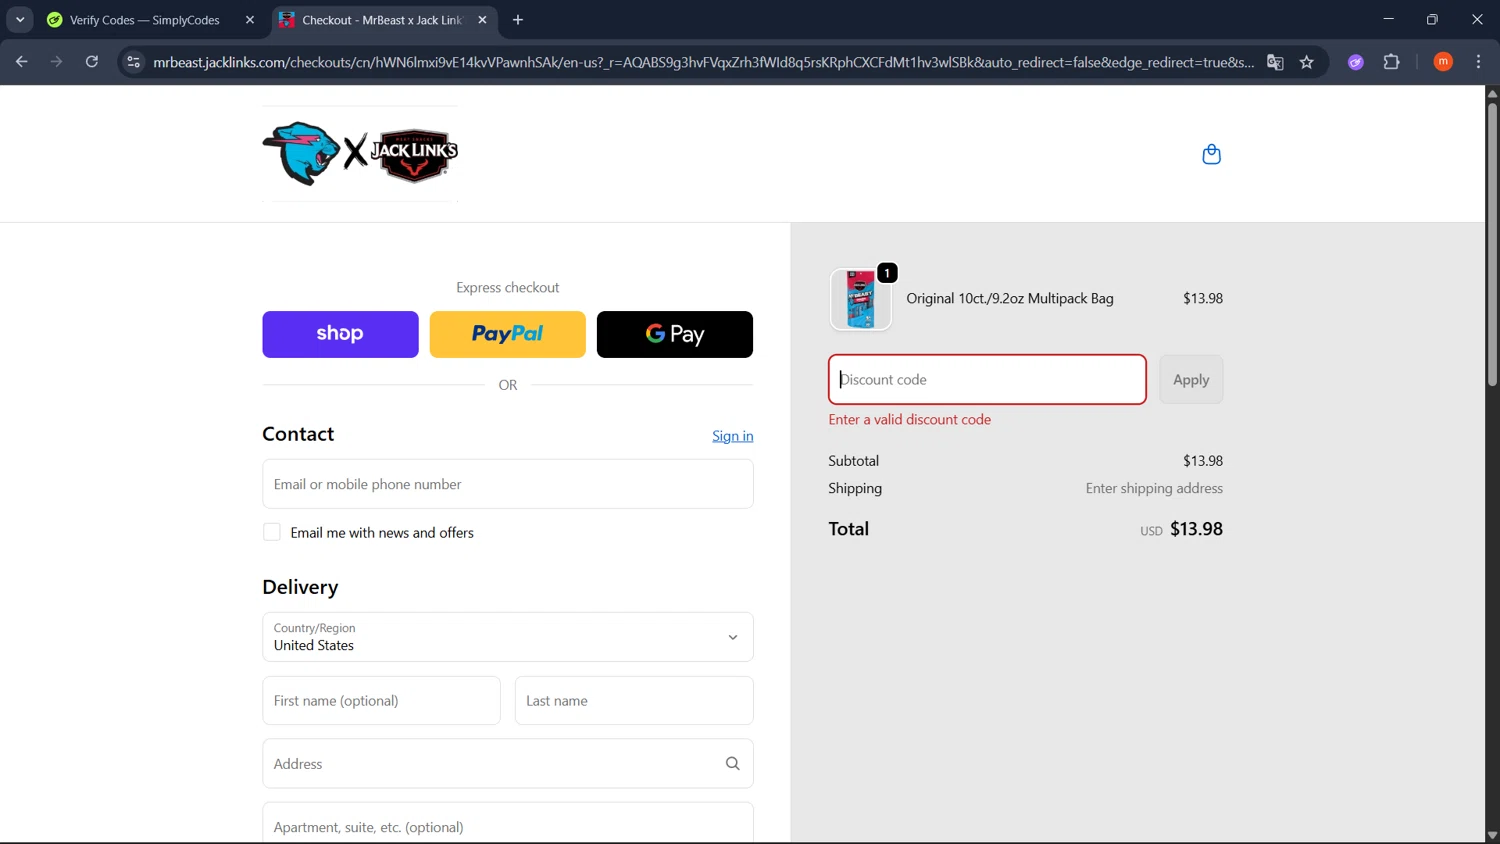1500x844 pixels.
Task: Click the Apply discount button
Action: [1191, 380]
